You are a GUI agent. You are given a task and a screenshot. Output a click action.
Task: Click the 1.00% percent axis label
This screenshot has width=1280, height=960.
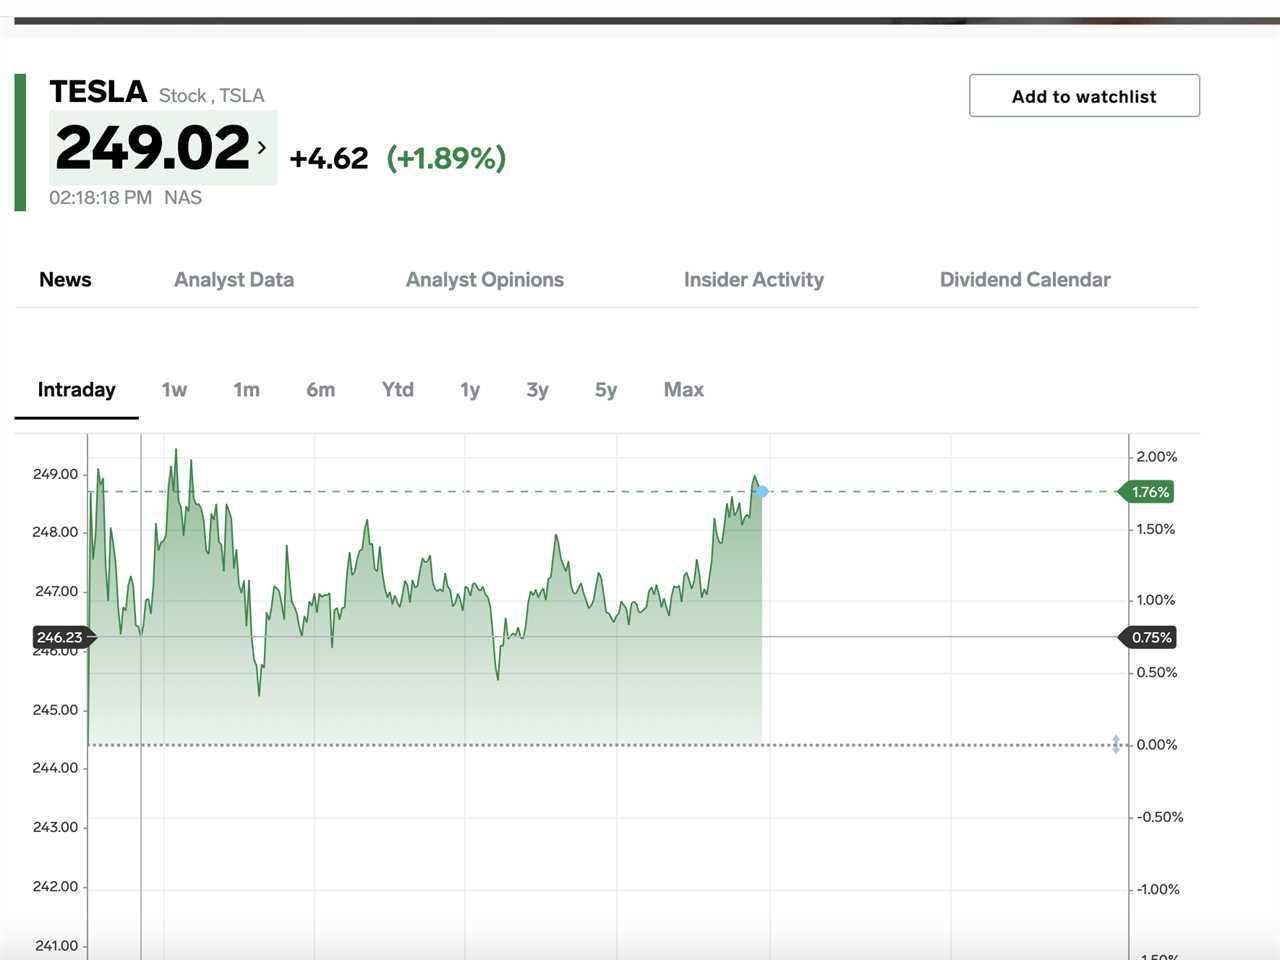(x=1156, y=600)
